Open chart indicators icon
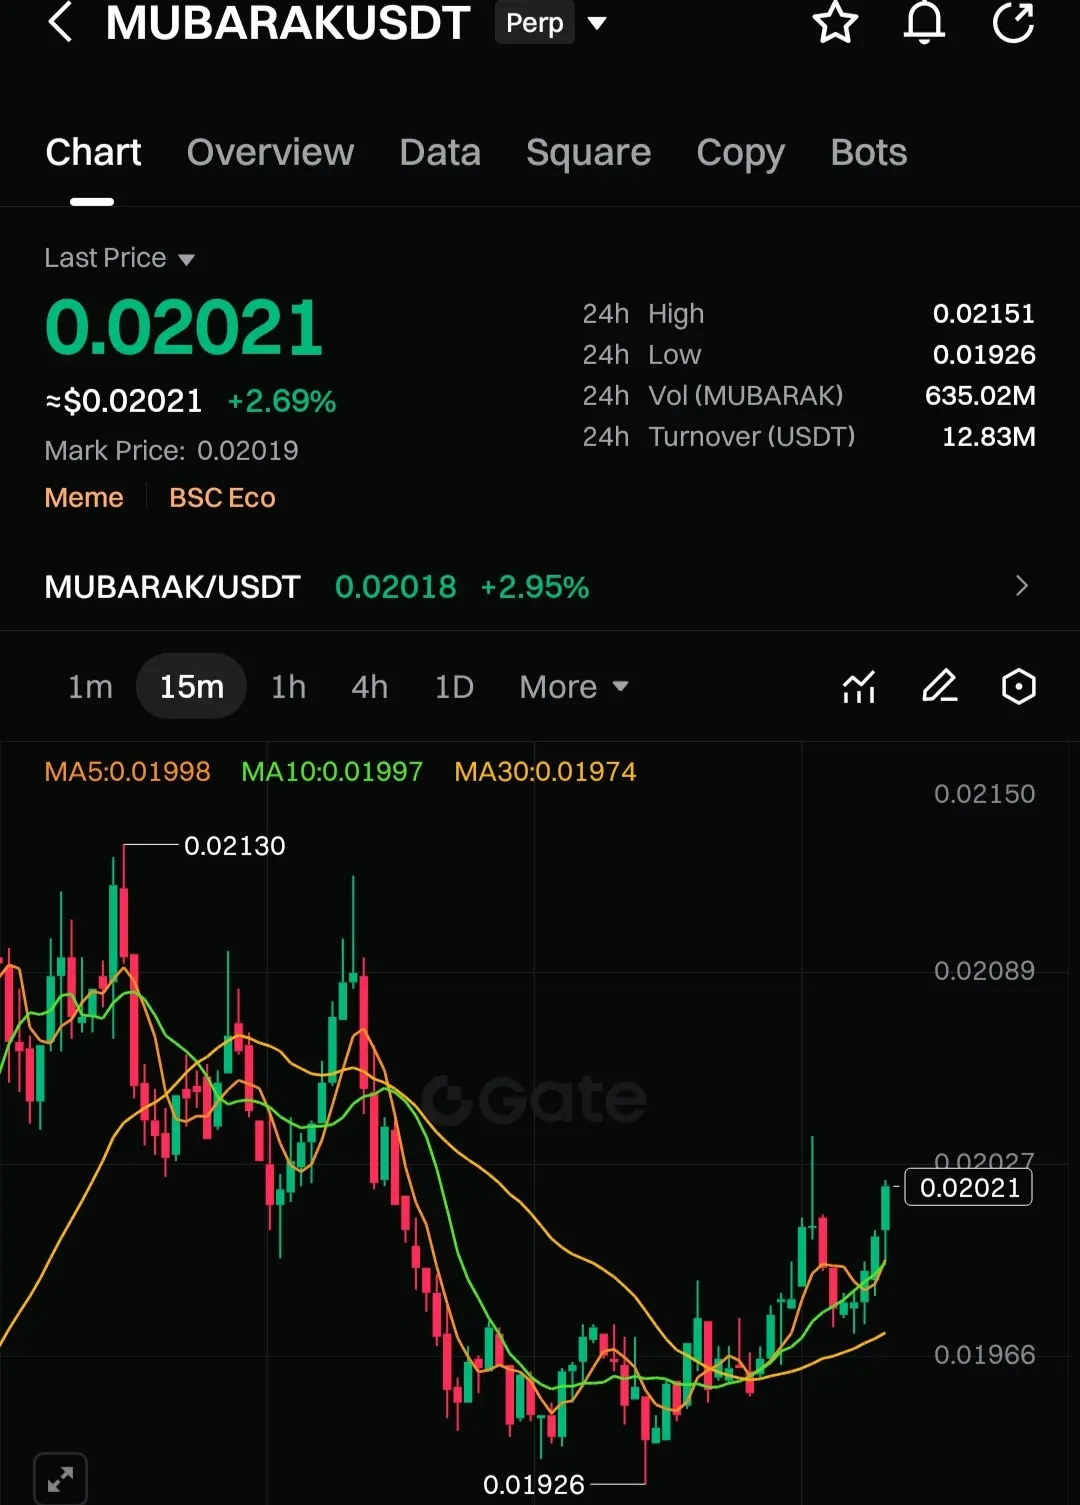Viewport: 1080px width, 1505px height. click(859, 687)
